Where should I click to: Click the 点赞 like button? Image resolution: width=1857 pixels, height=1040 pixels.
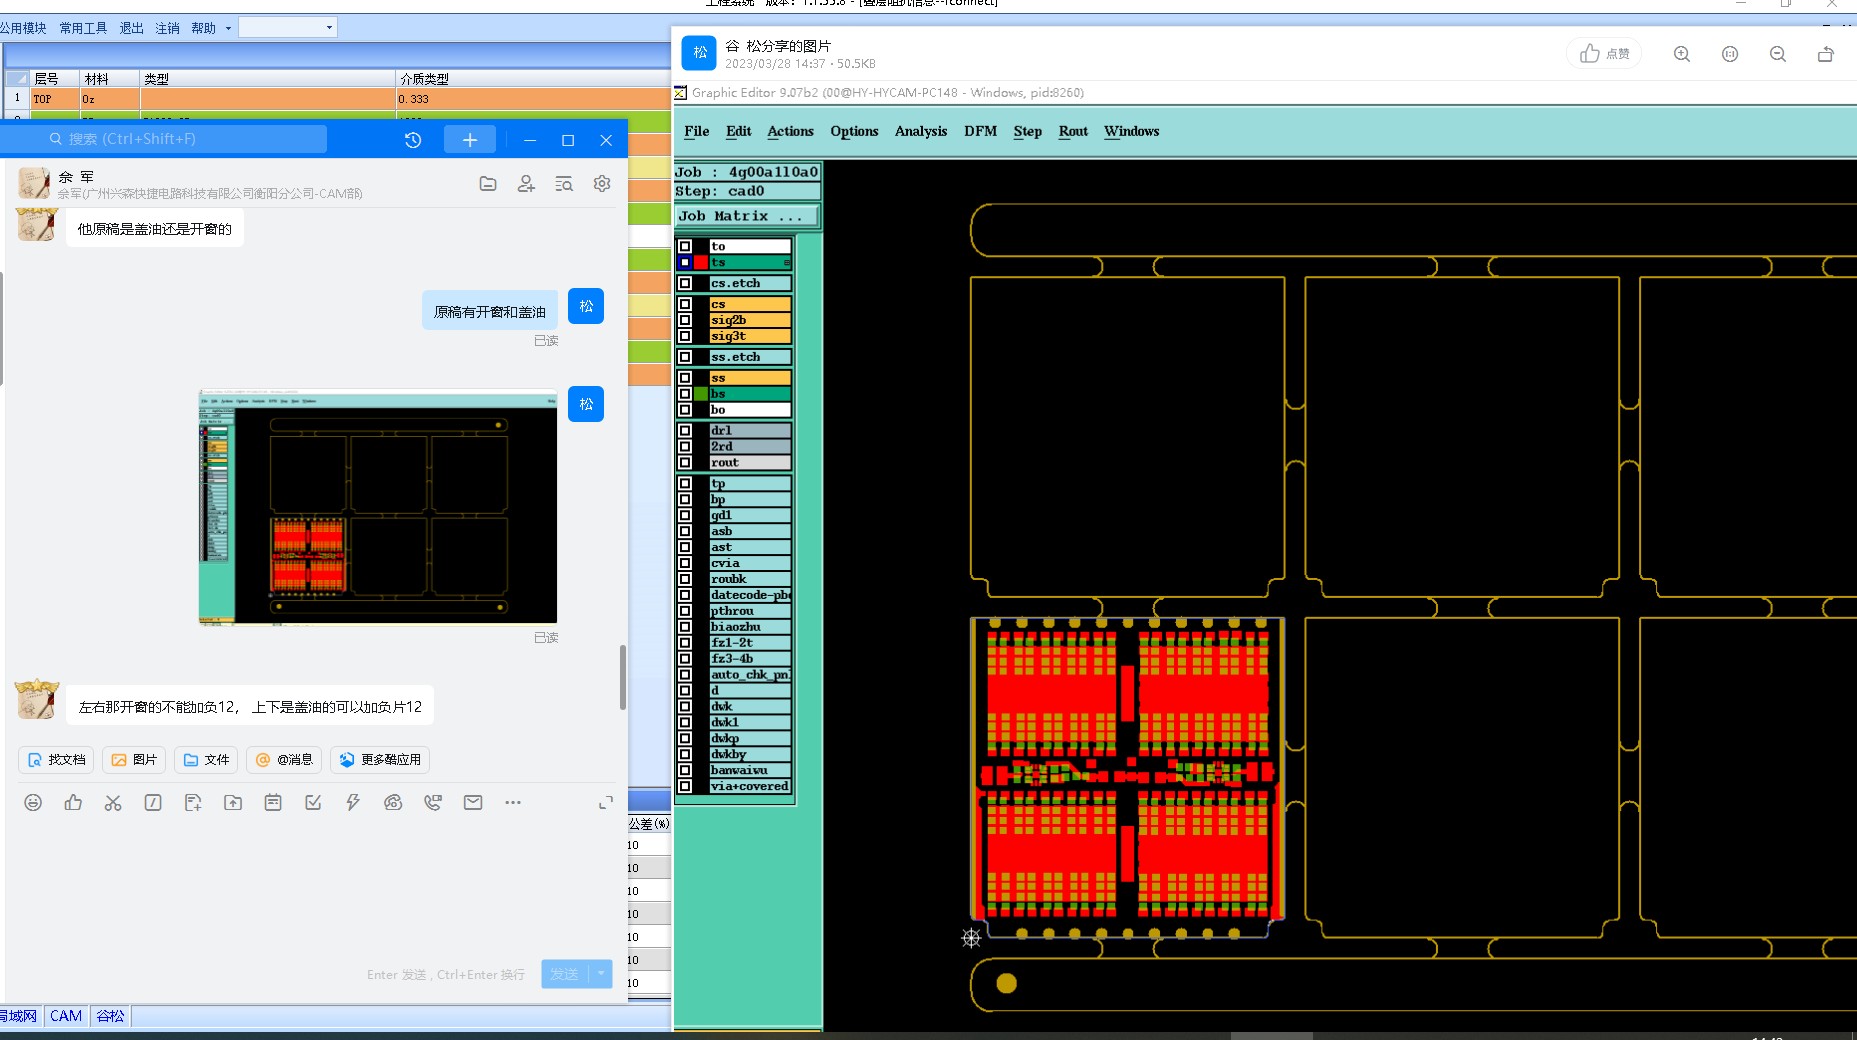pos(1604,54)
